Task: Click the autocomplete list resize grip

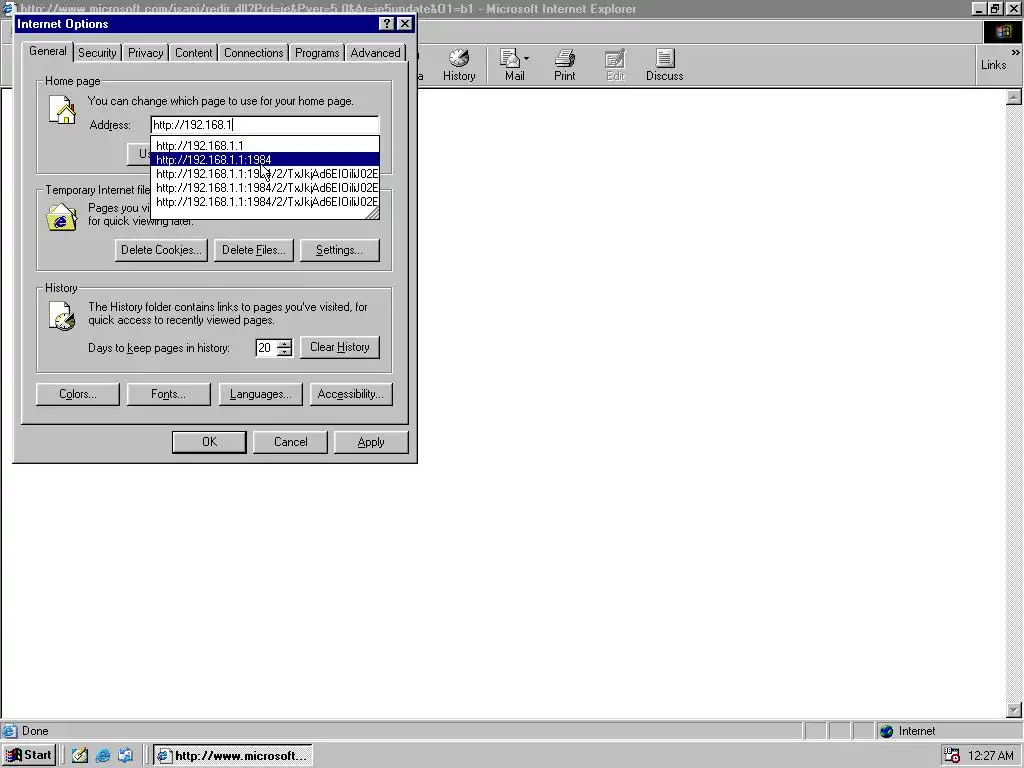Action: [x=373, y=213]
